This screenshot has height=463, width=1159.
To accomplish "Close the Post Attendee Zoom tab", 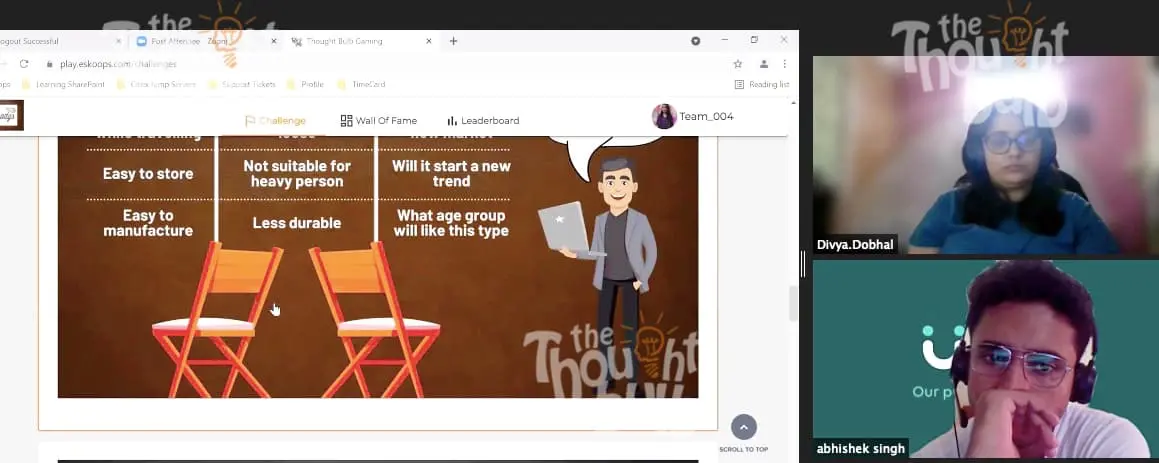I will coord(273,41).
